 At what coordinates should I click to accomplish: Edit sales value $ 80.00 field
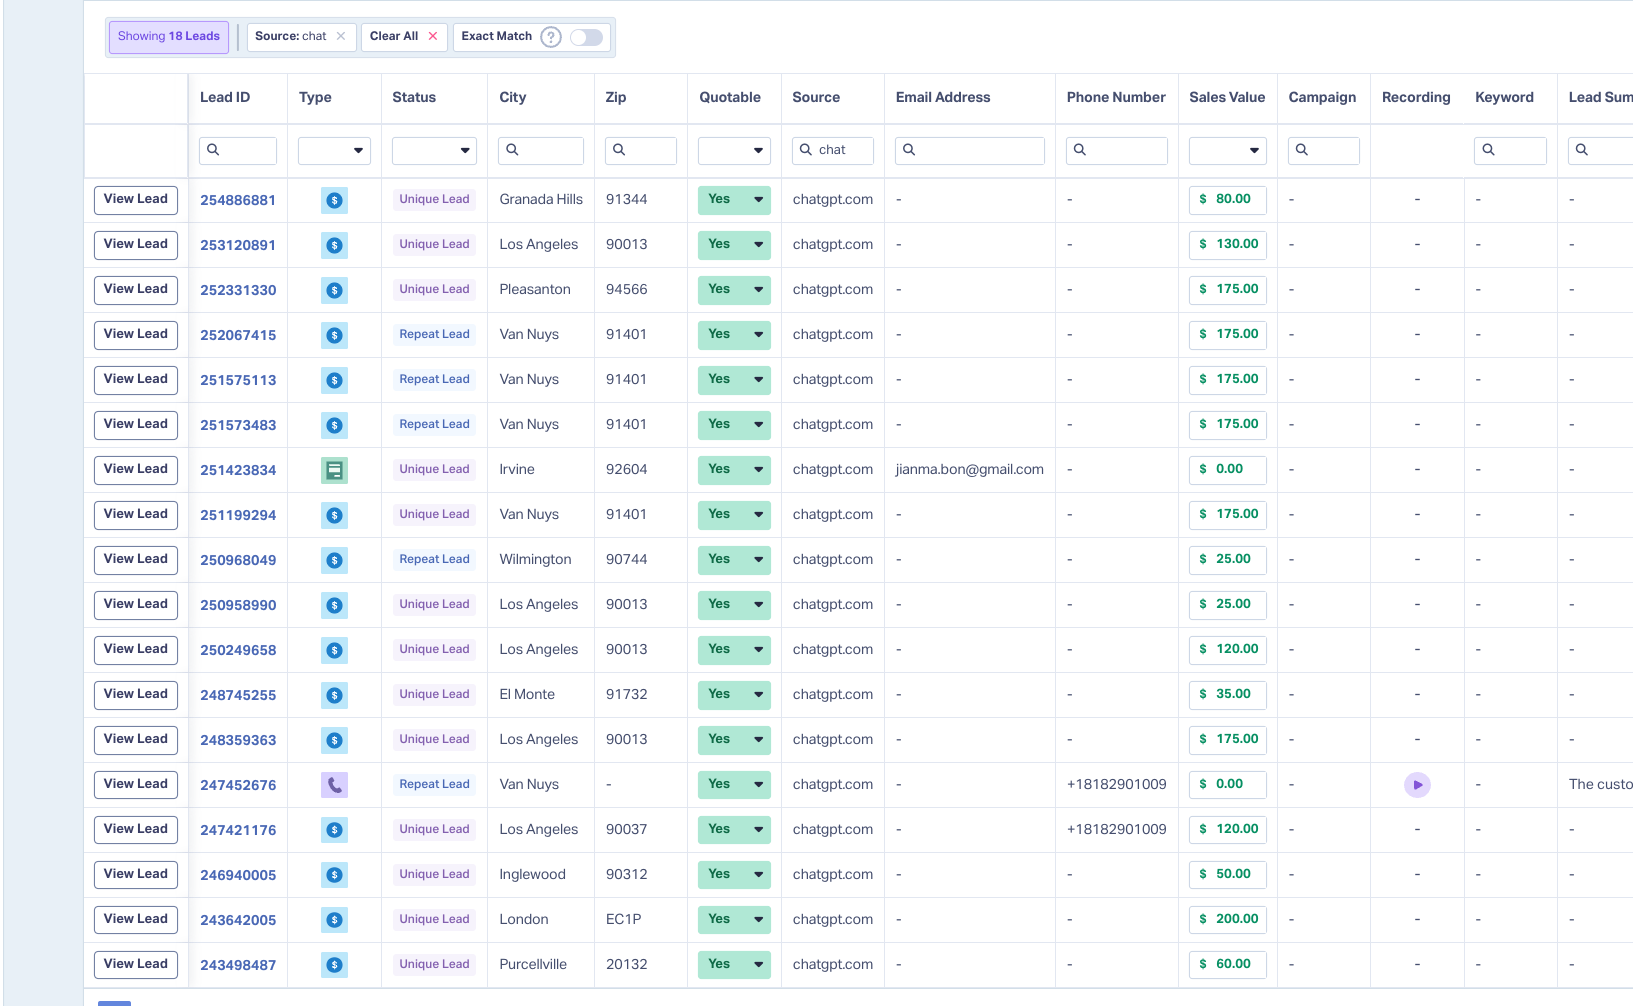coord(1228,200)
